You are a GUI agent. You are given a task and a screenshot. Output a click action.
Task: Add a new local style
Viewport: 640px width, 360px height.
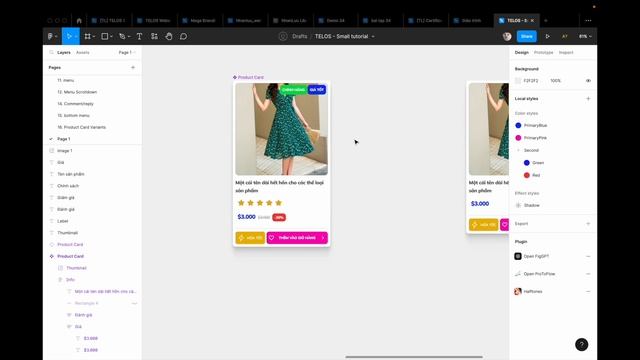point(588,98)
